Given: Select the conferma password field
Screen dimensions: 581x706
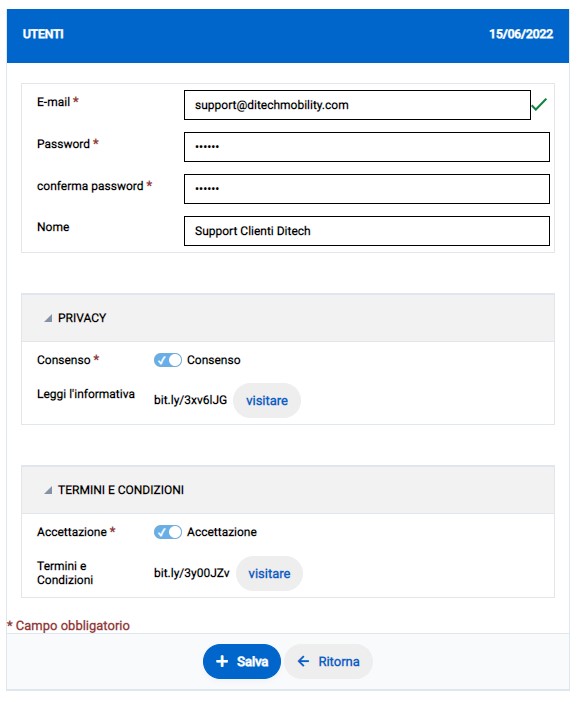Looking at the screenshot, I should point(367,189).
